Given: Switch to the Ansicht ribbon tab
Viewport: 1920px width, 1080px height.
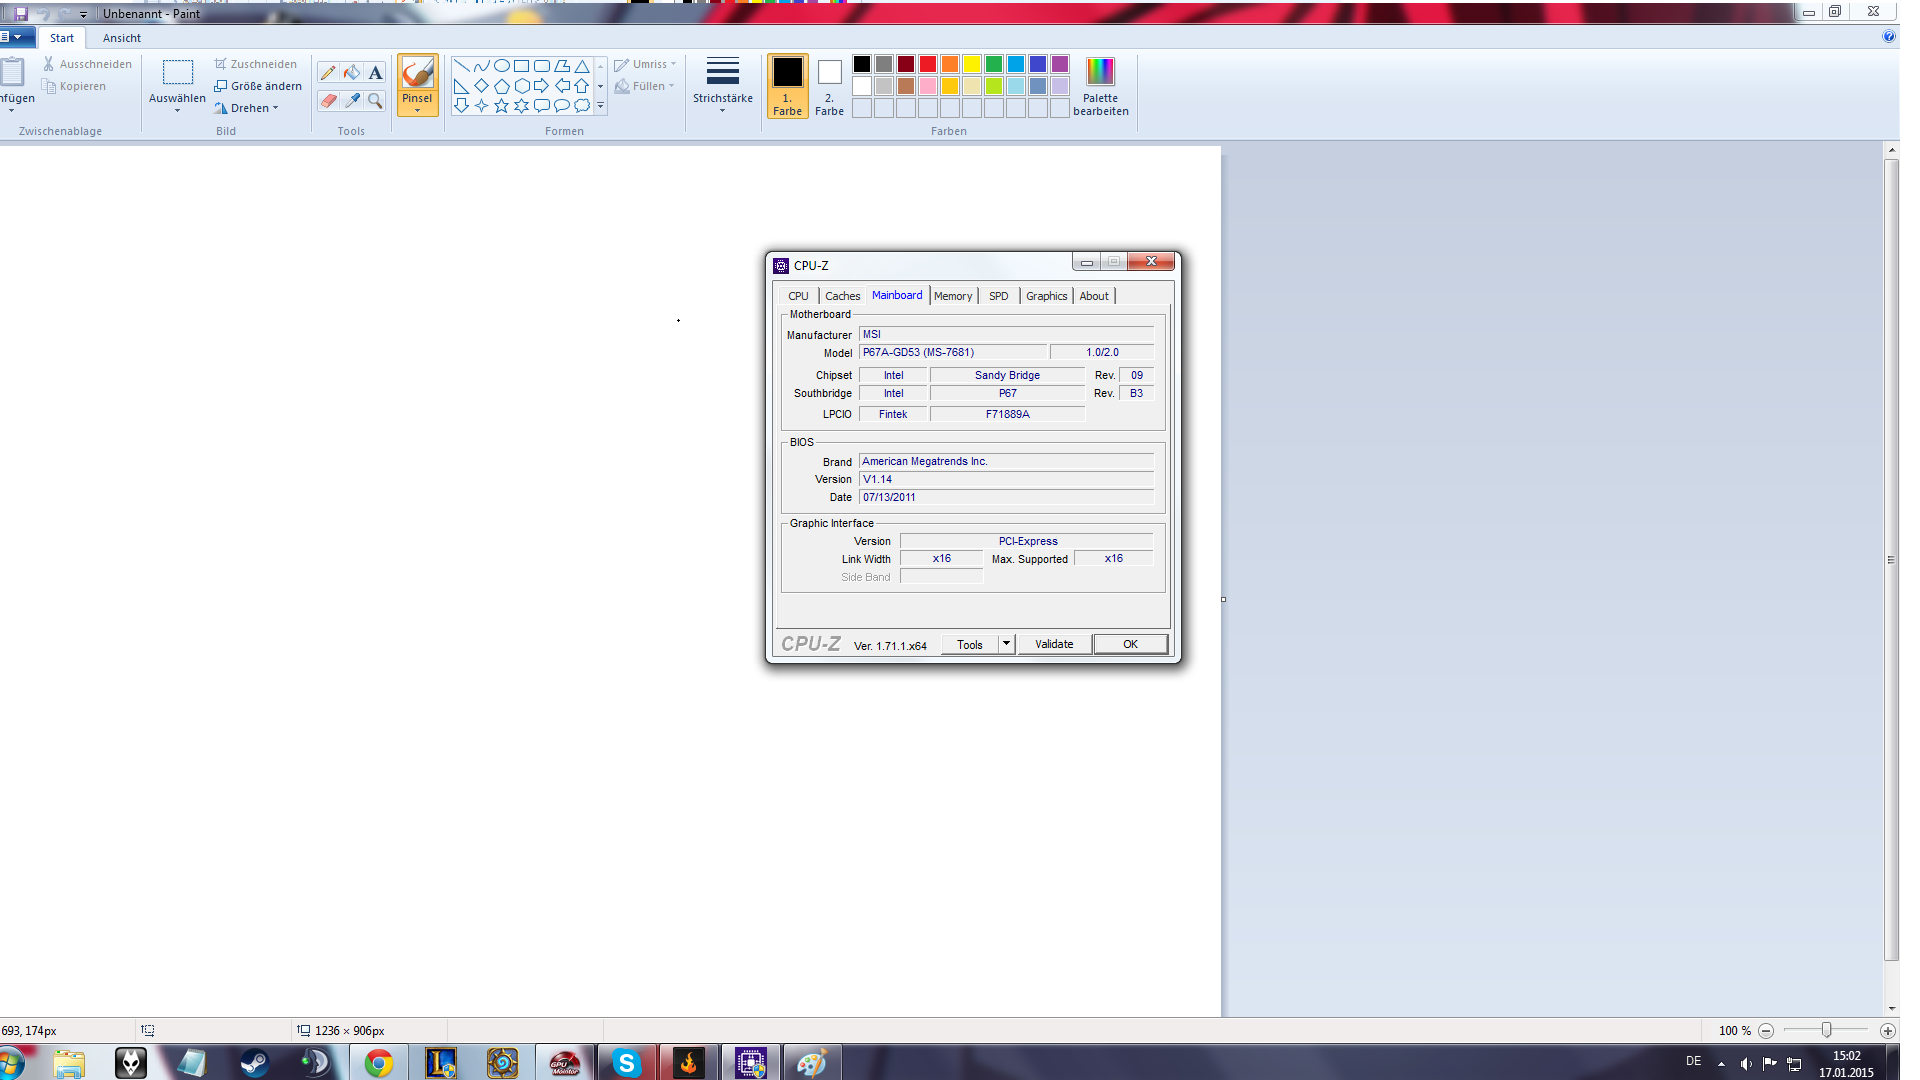Looking at the screenshot, I should click(121, 38).
